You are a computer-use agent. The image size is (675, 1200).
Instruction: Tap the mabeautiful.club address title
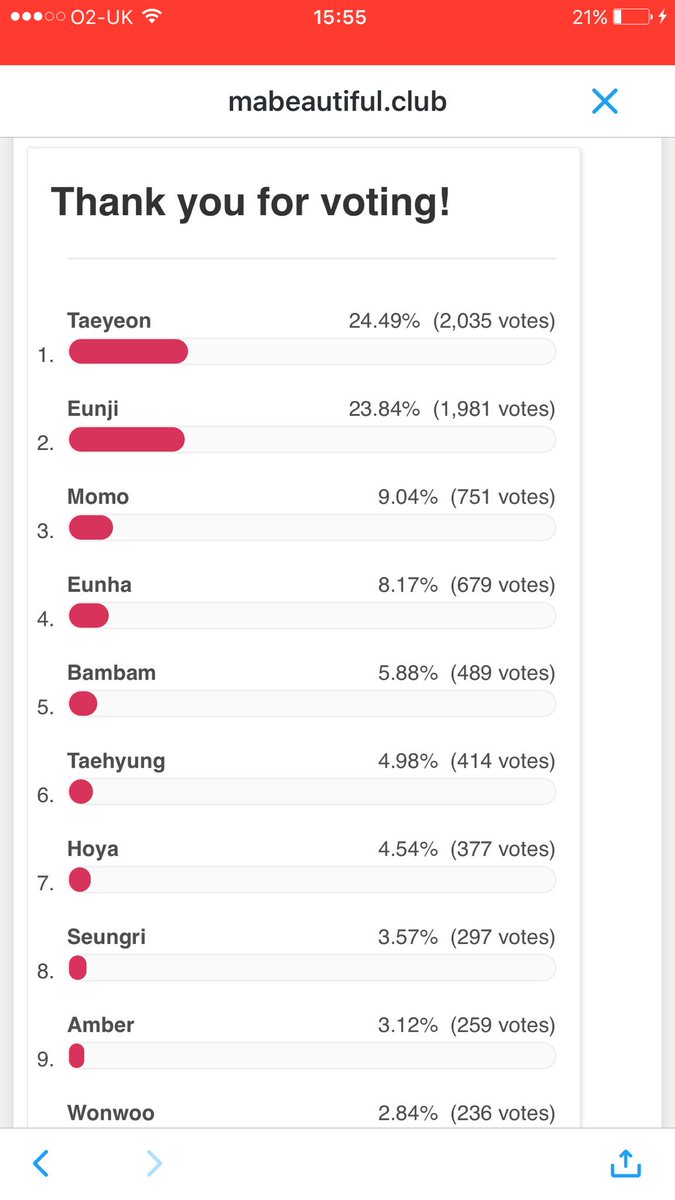[337, 102]
